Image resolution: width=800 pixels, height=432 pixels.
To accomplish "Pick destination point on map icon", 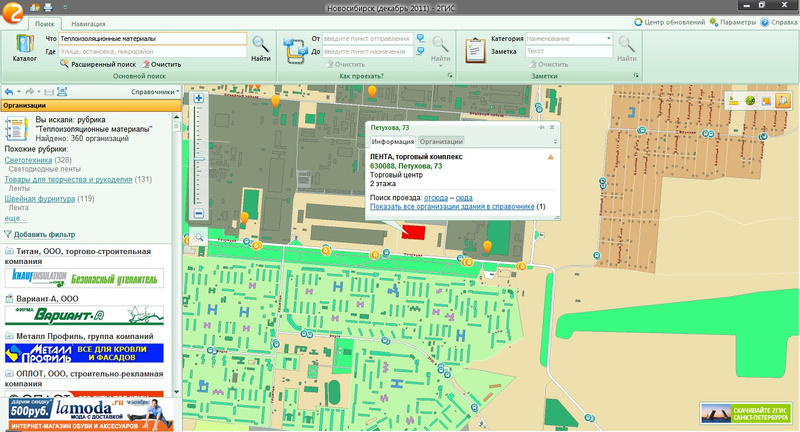I will pyautogui.click(x=420, y=51).
